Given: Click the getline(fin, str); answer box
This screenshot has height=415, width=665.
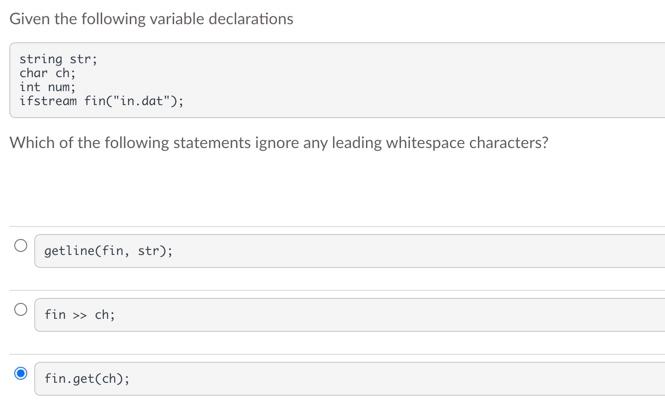Looking at the screenshot, I should point(349,251).
